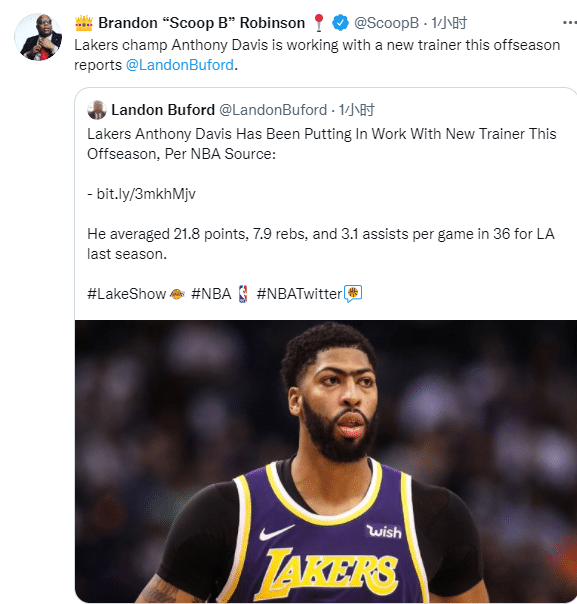Click the Brandon “Scoop B” Robinson display name

tap(201, 23)
